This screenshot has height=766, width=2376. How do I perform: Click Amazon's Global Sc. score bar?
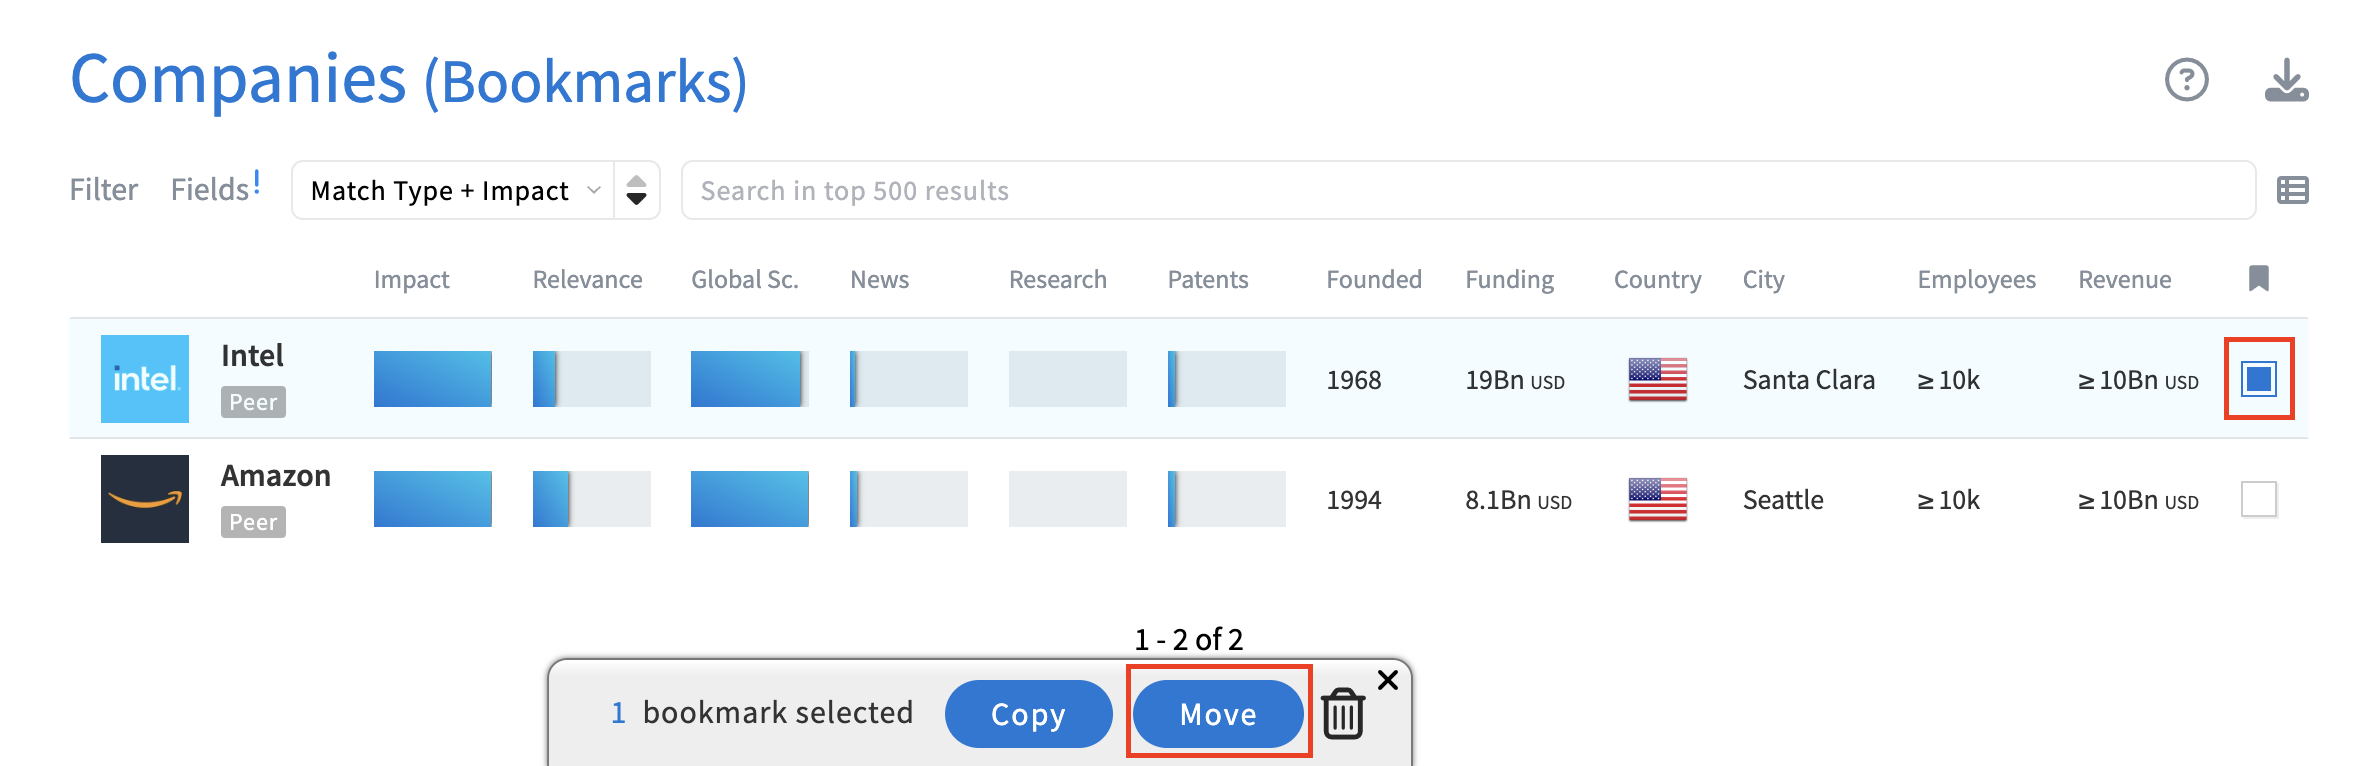pyautogui.click(x=750, y=499)
